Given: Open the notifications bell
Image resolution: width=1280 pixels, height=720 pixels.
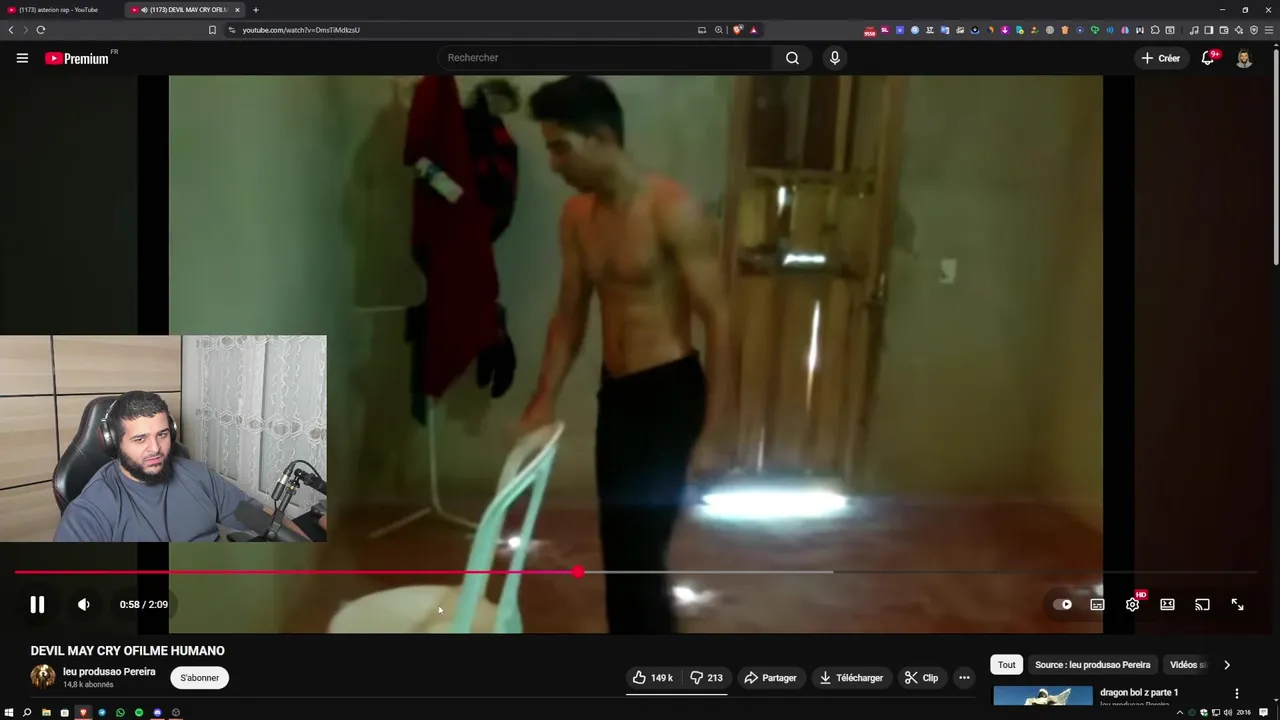Looking at the screenshot, I should pyautogui.click(x=1208, y=58).
